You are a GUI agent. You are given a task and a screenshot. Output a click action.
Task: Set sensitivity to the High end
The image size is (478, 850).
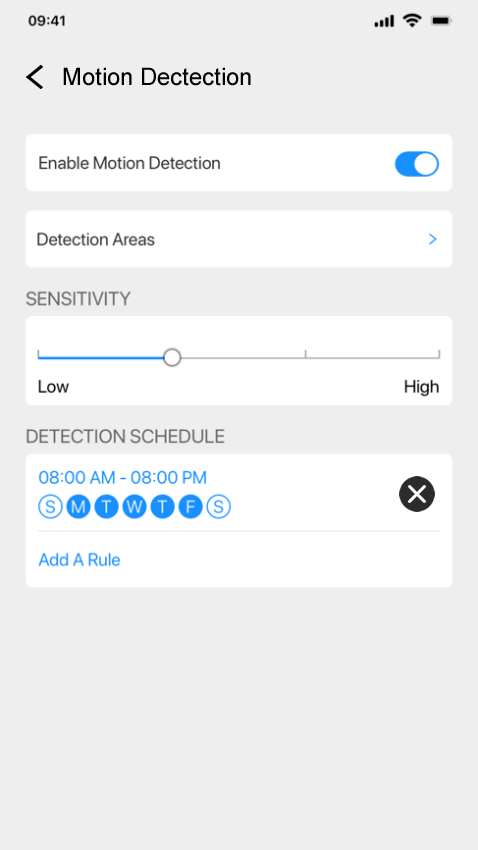439,355
